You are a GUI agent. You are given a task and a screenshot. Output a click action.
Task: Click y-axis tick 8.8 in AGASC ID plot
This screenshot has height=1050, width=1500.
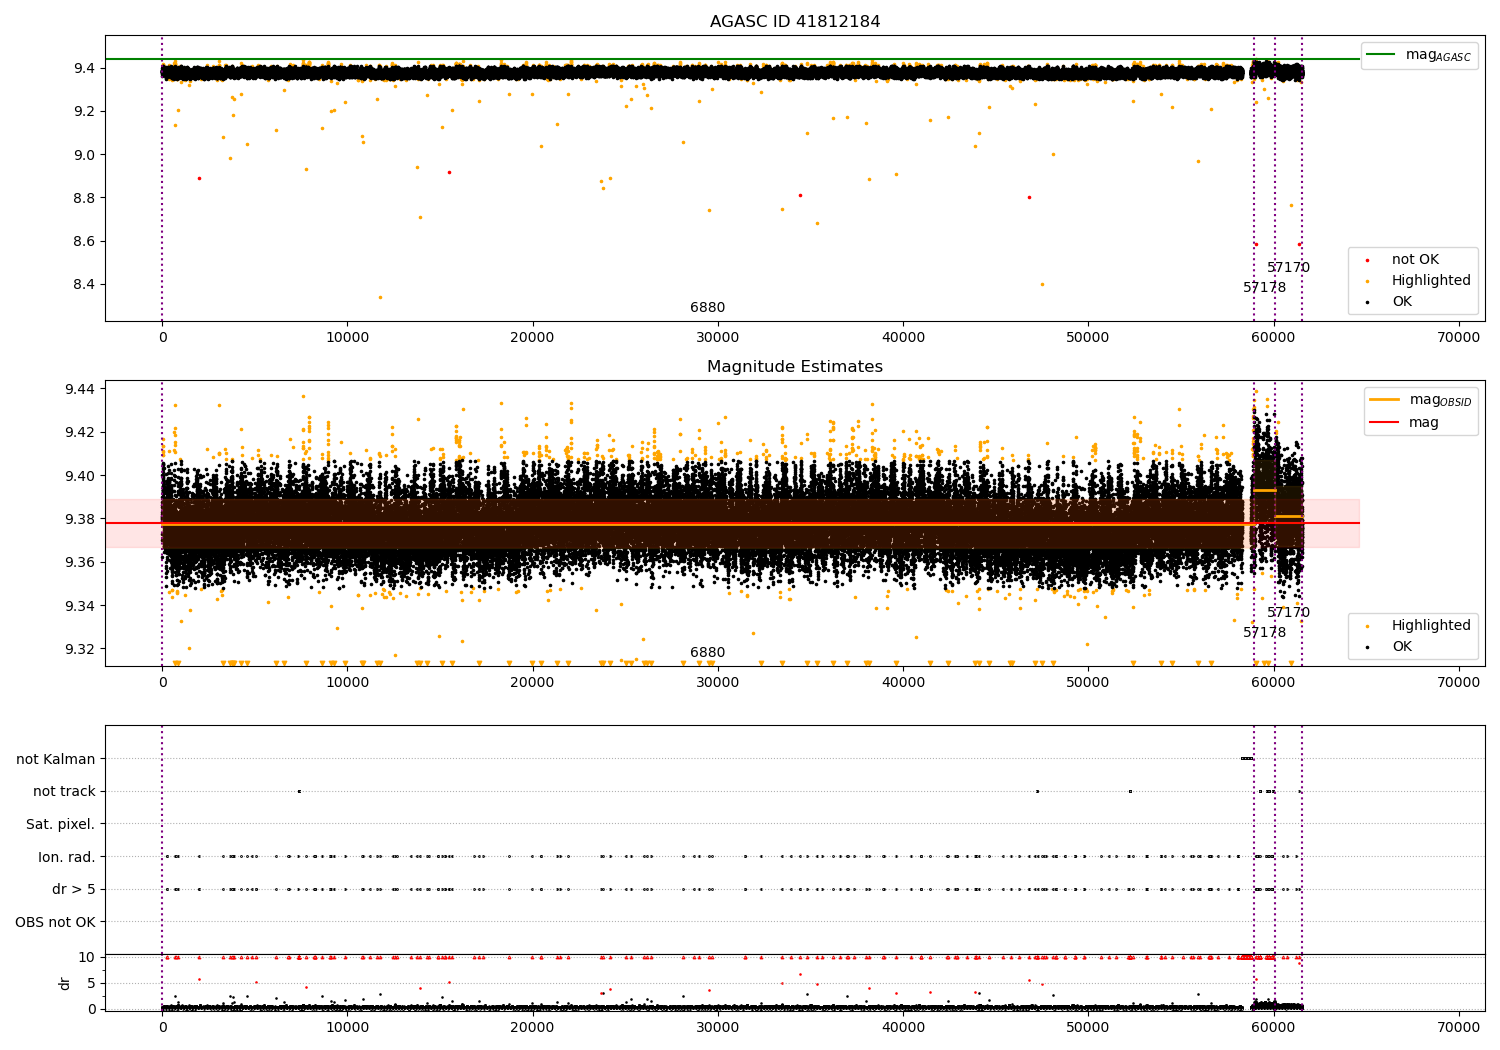[x=85, y=198]
